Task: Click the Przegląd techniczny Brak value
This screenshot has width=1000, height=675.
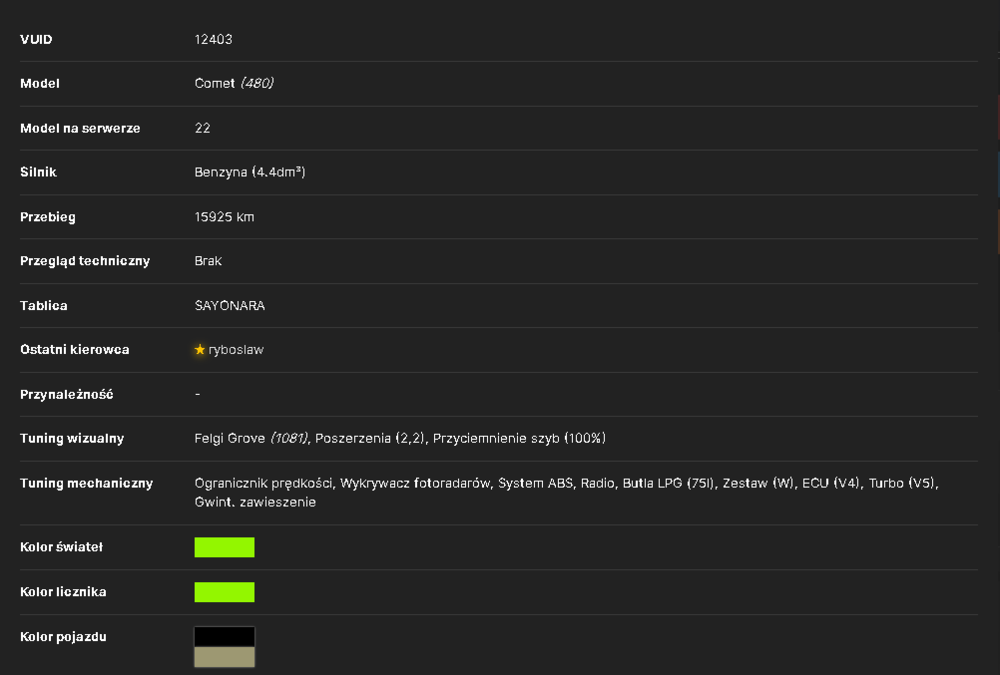Action: pos(208,261)
